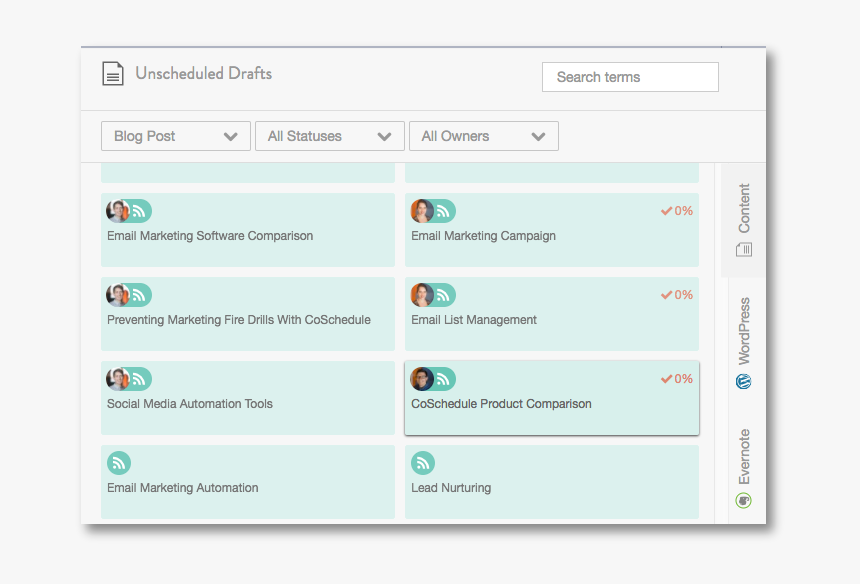Click owner avatar on Email Marketing Campaign card
The height and width of the screenshot is (584, 860).
coord(422,211)
